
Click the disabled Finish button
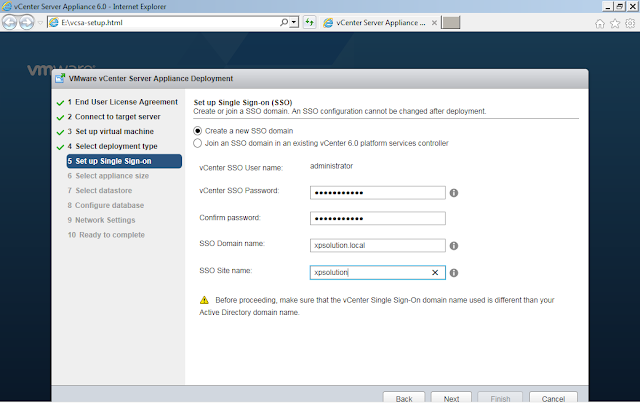pos(500,398)
